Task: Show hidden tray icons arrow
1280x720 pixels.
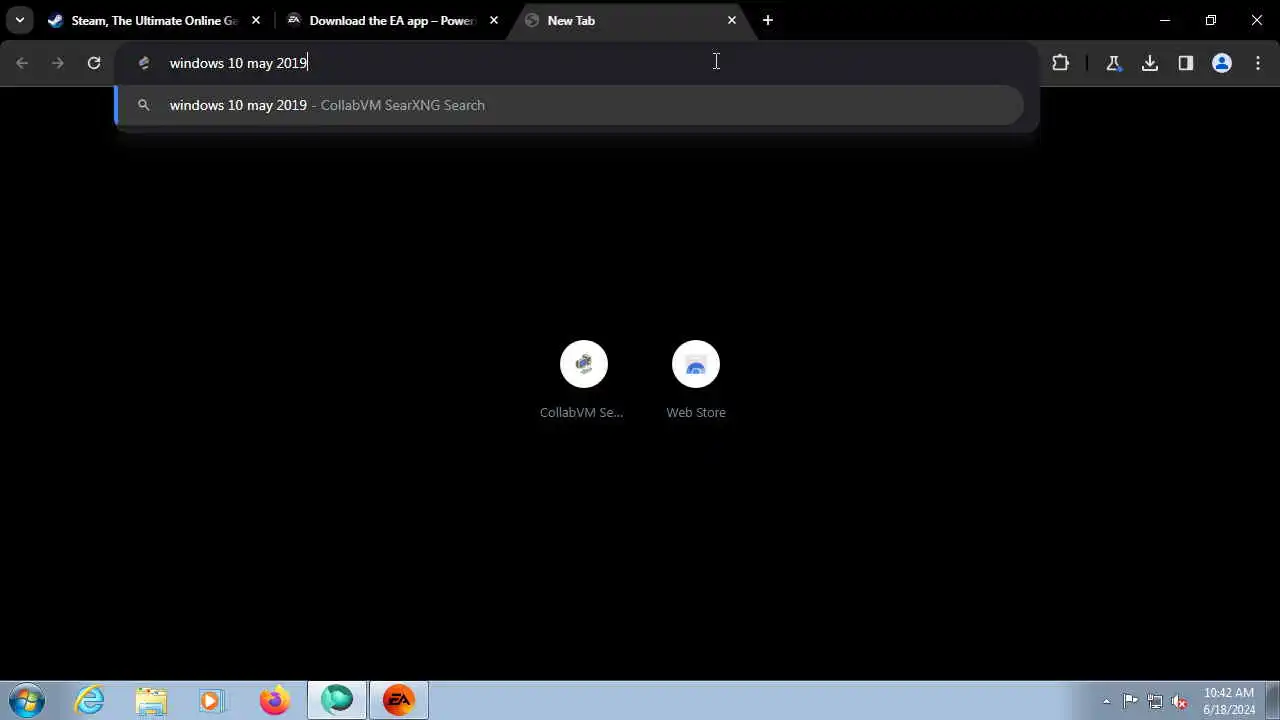Action: [x=1106, y=701]
